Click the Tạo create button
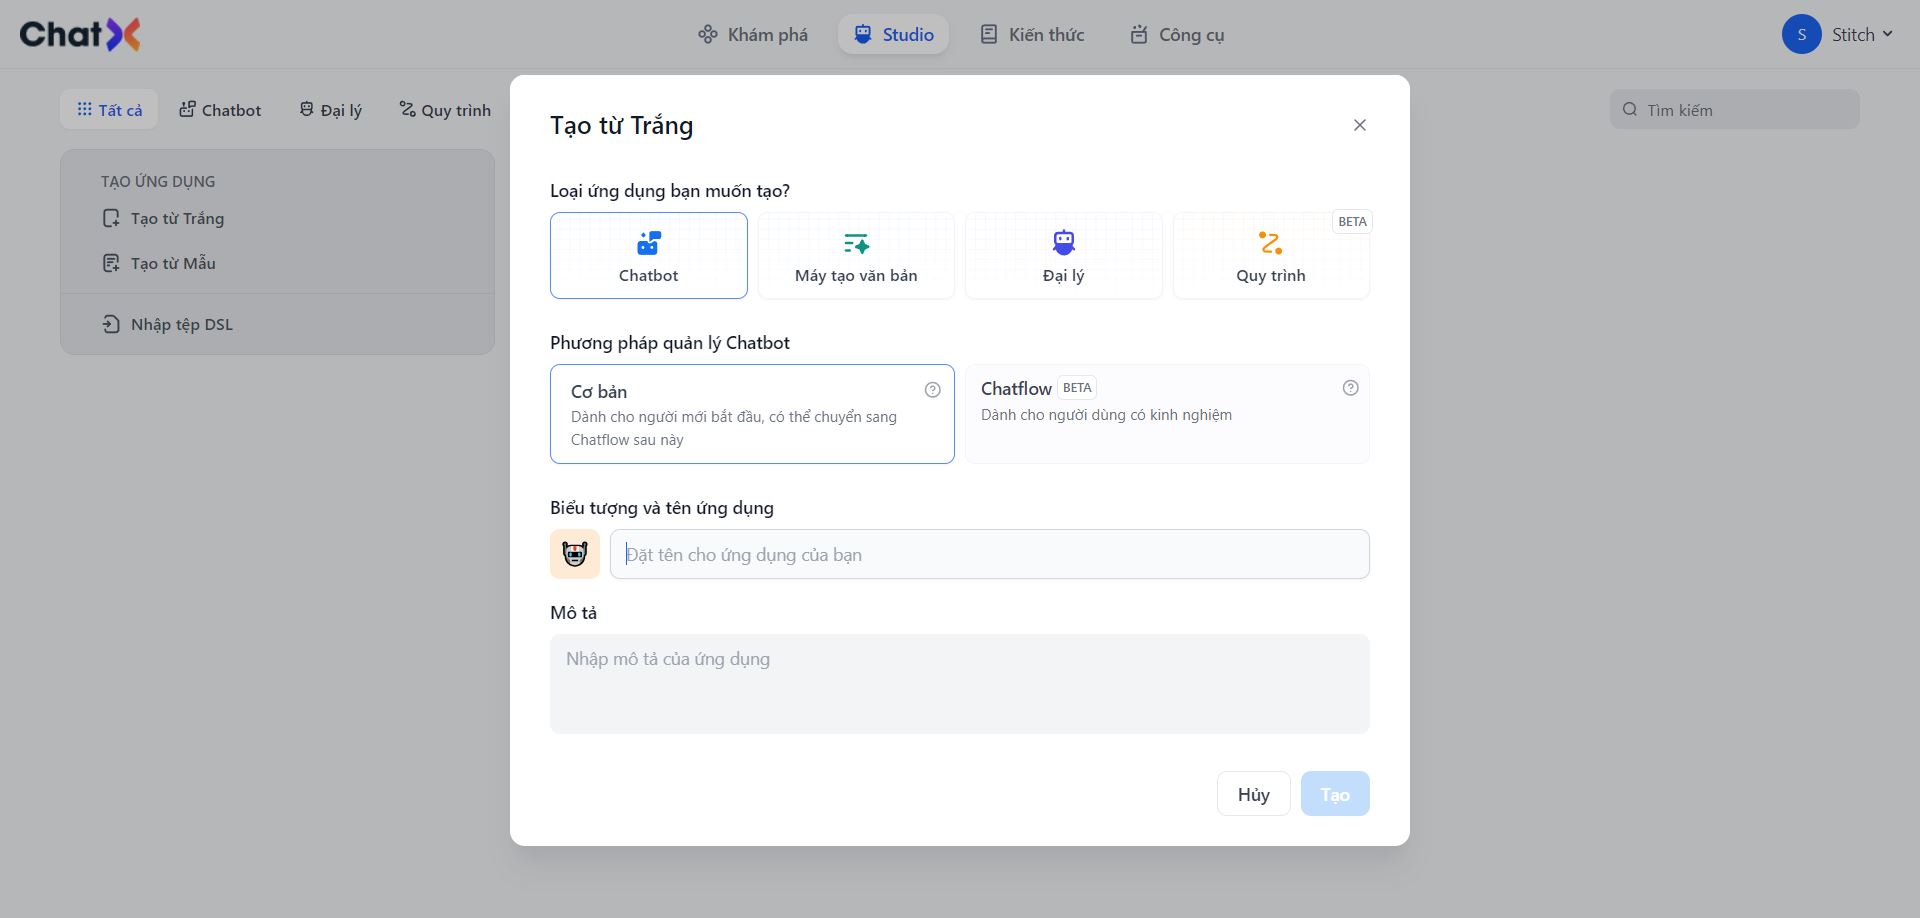Viewport: 1920px width, 918px height. tap(1335, 794)
